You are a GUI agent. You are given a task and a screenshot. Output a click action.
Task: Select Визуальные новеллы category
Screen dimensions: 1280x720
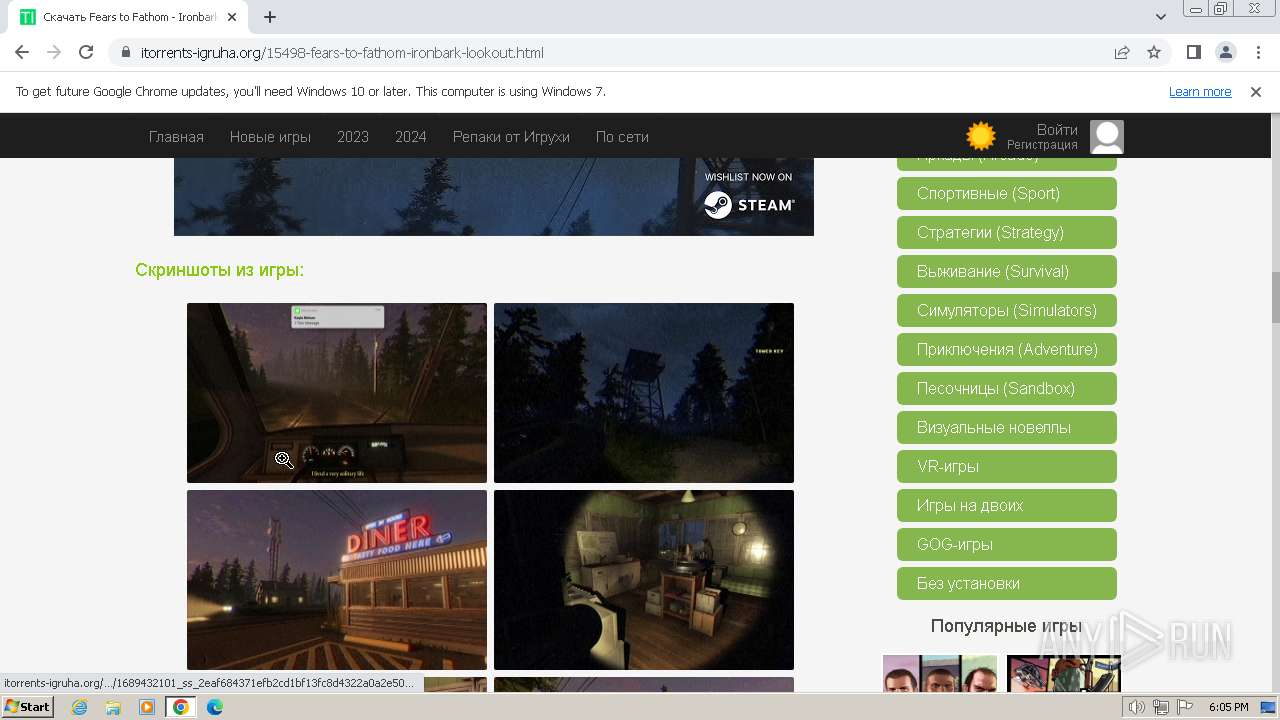[x=1007, y=427]
